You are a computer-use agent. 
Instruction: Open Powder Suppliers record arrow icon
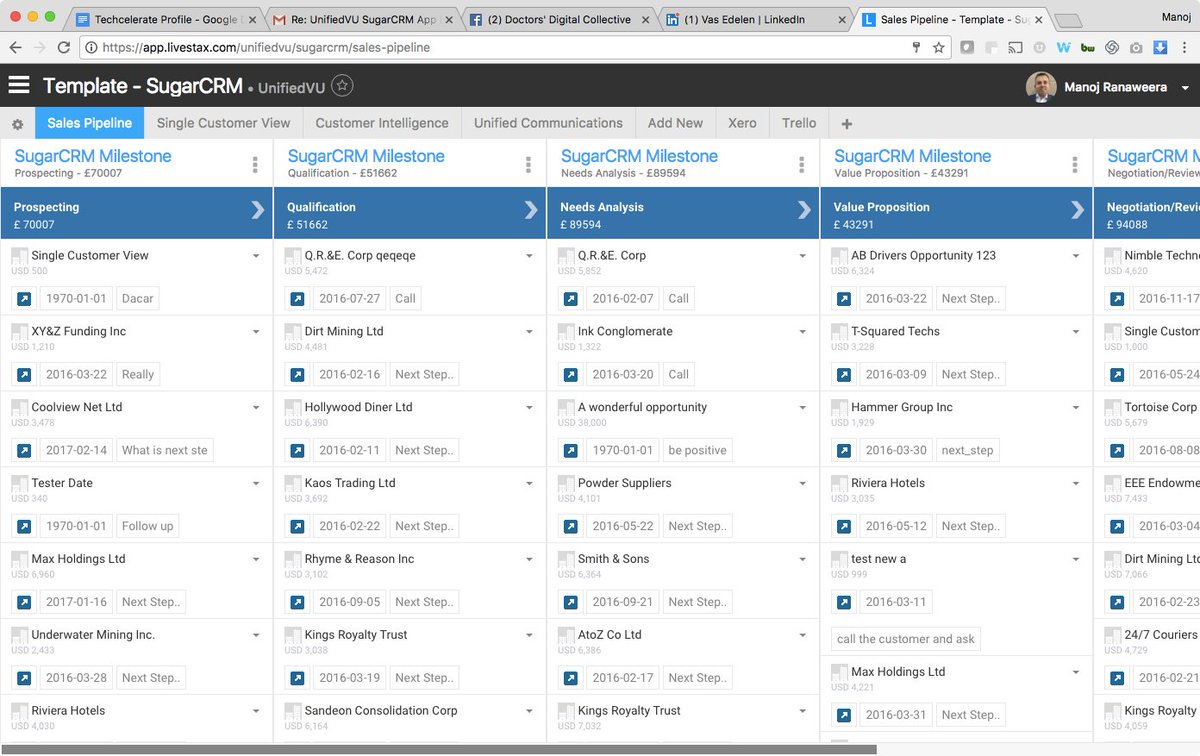(570, 526)
